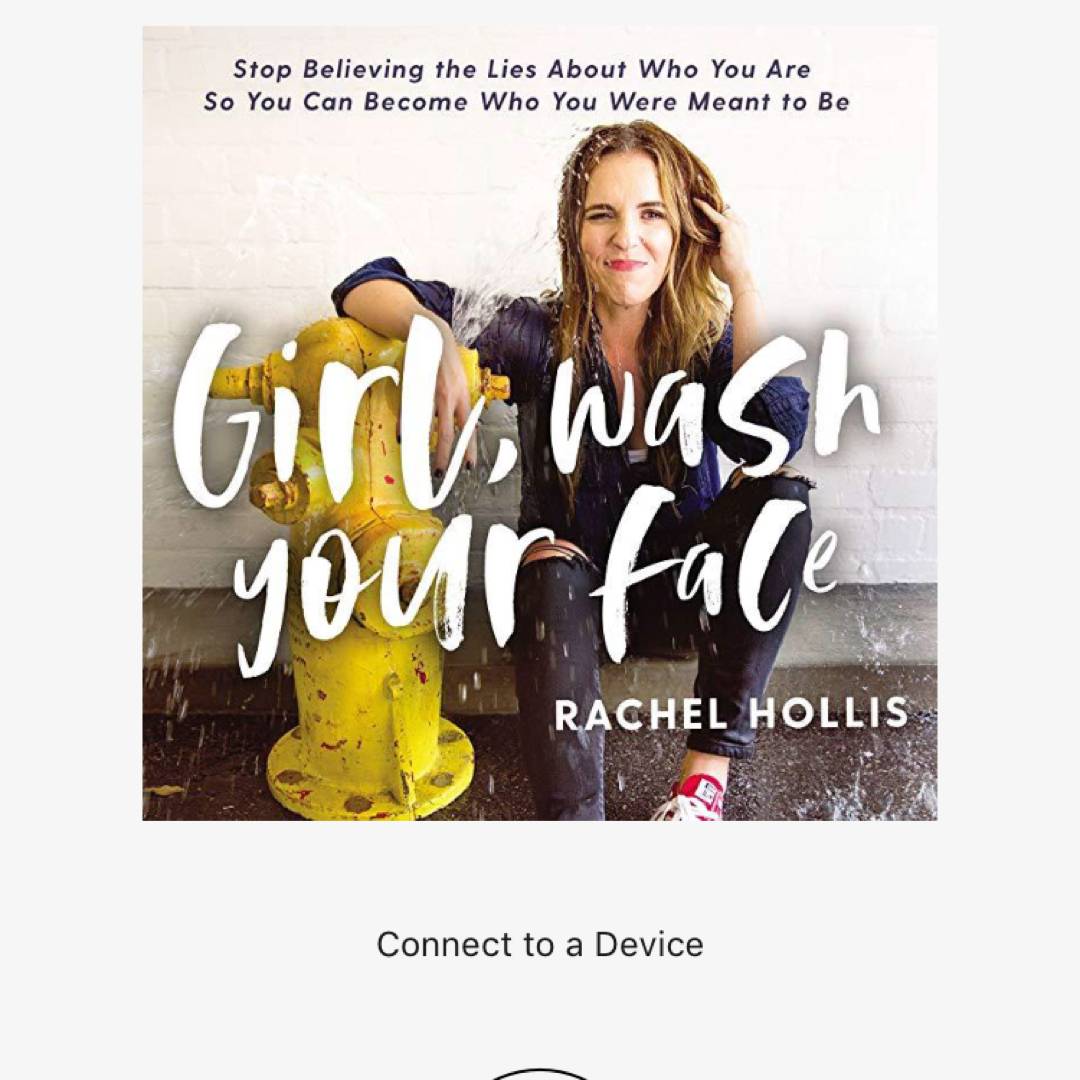Click the word 'RACHEL' on the cover
The width and height of the screenshot is (1080, 1080).
(641, 714)
